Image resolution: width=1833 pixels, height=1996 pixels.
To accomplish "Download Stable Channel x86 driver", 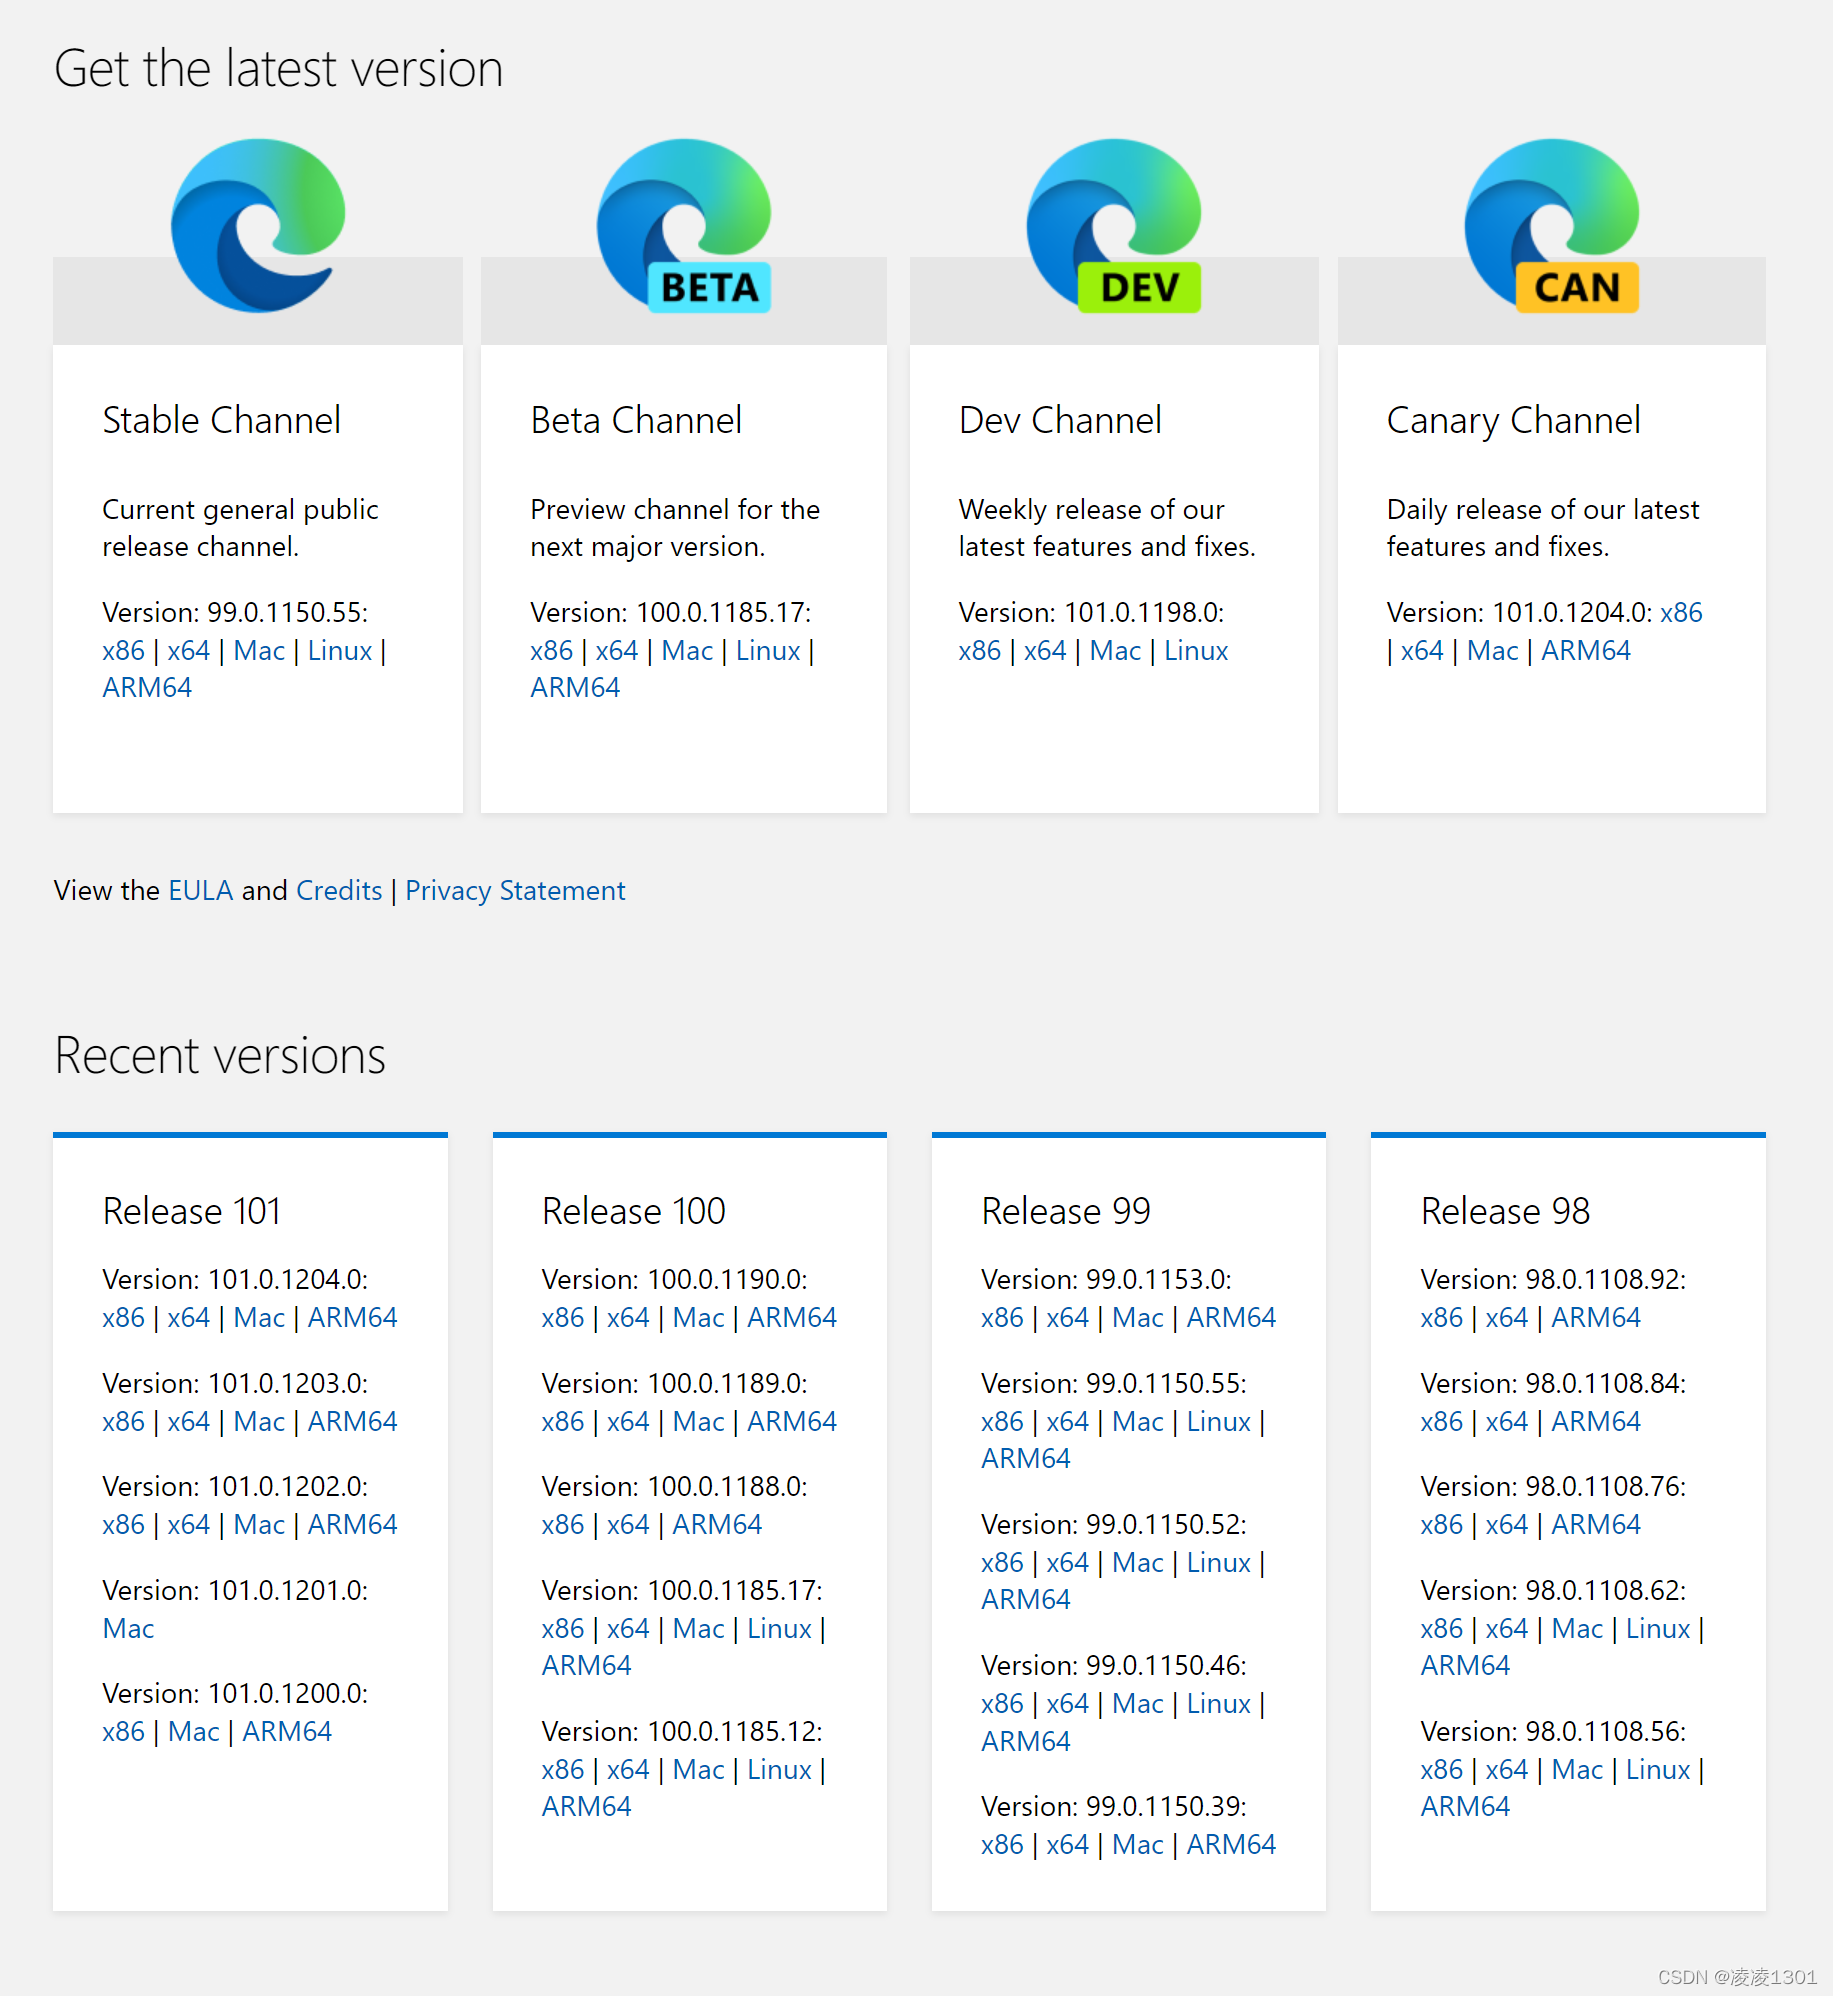I will [123, 650].
